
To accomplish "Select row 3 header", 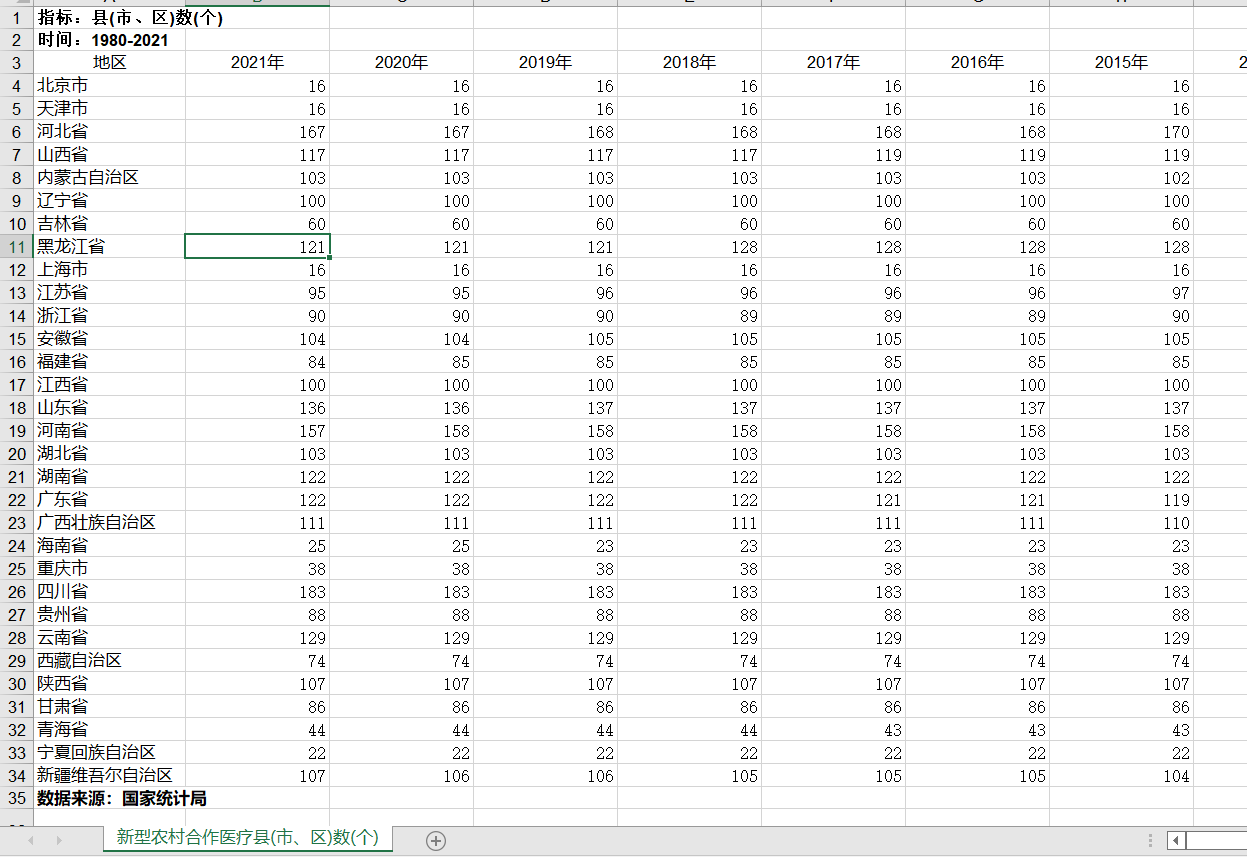I will (17, 62).
